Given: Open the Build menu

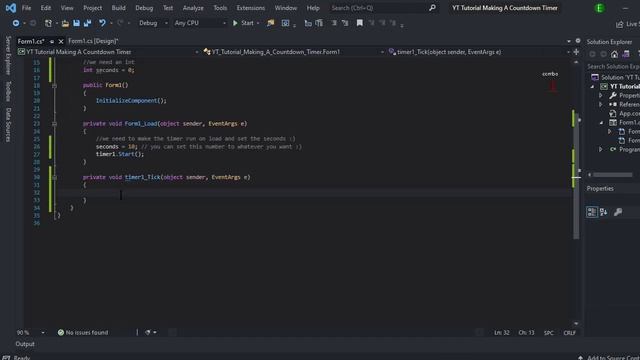Looking at the screenshot, I should [x=118, y=8].
